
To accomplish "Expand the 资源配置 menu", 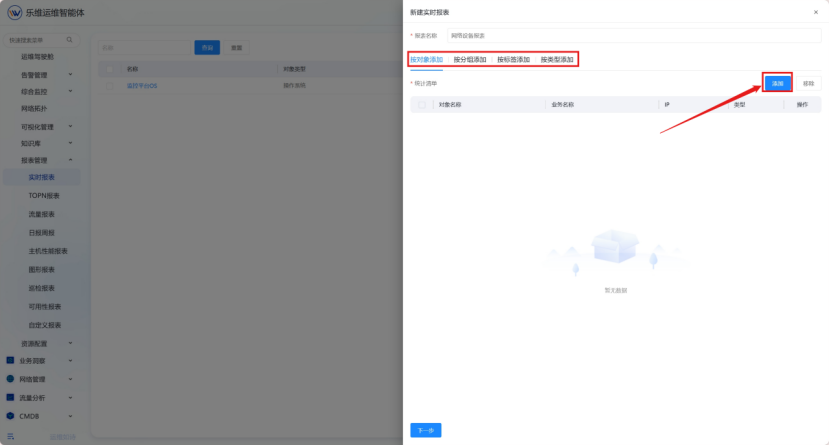I will [70, 343].
